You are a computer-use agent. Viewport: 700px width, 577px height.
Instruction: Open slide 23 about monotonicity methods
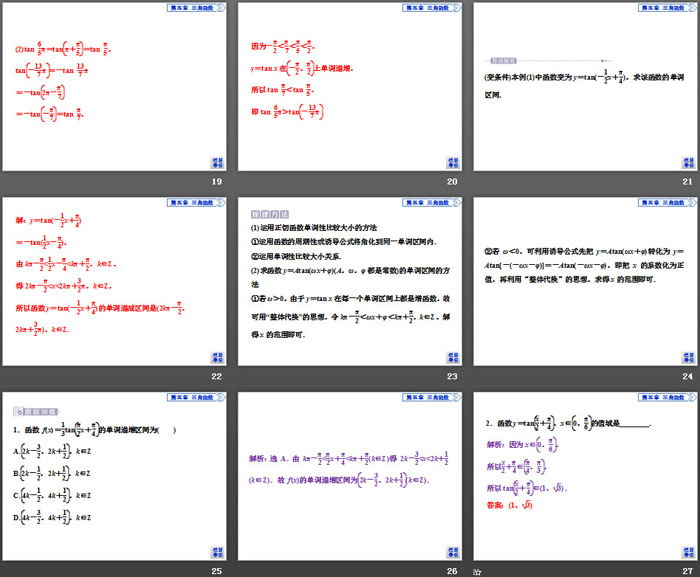point(349,281)
